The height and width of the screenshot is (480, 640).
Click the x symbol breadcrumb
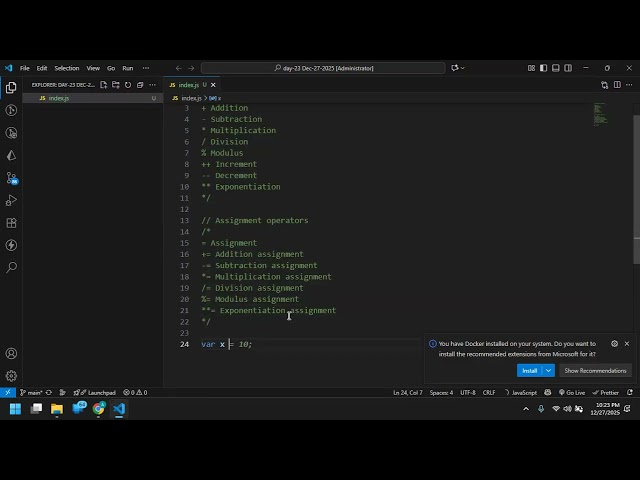coord(215,98)
